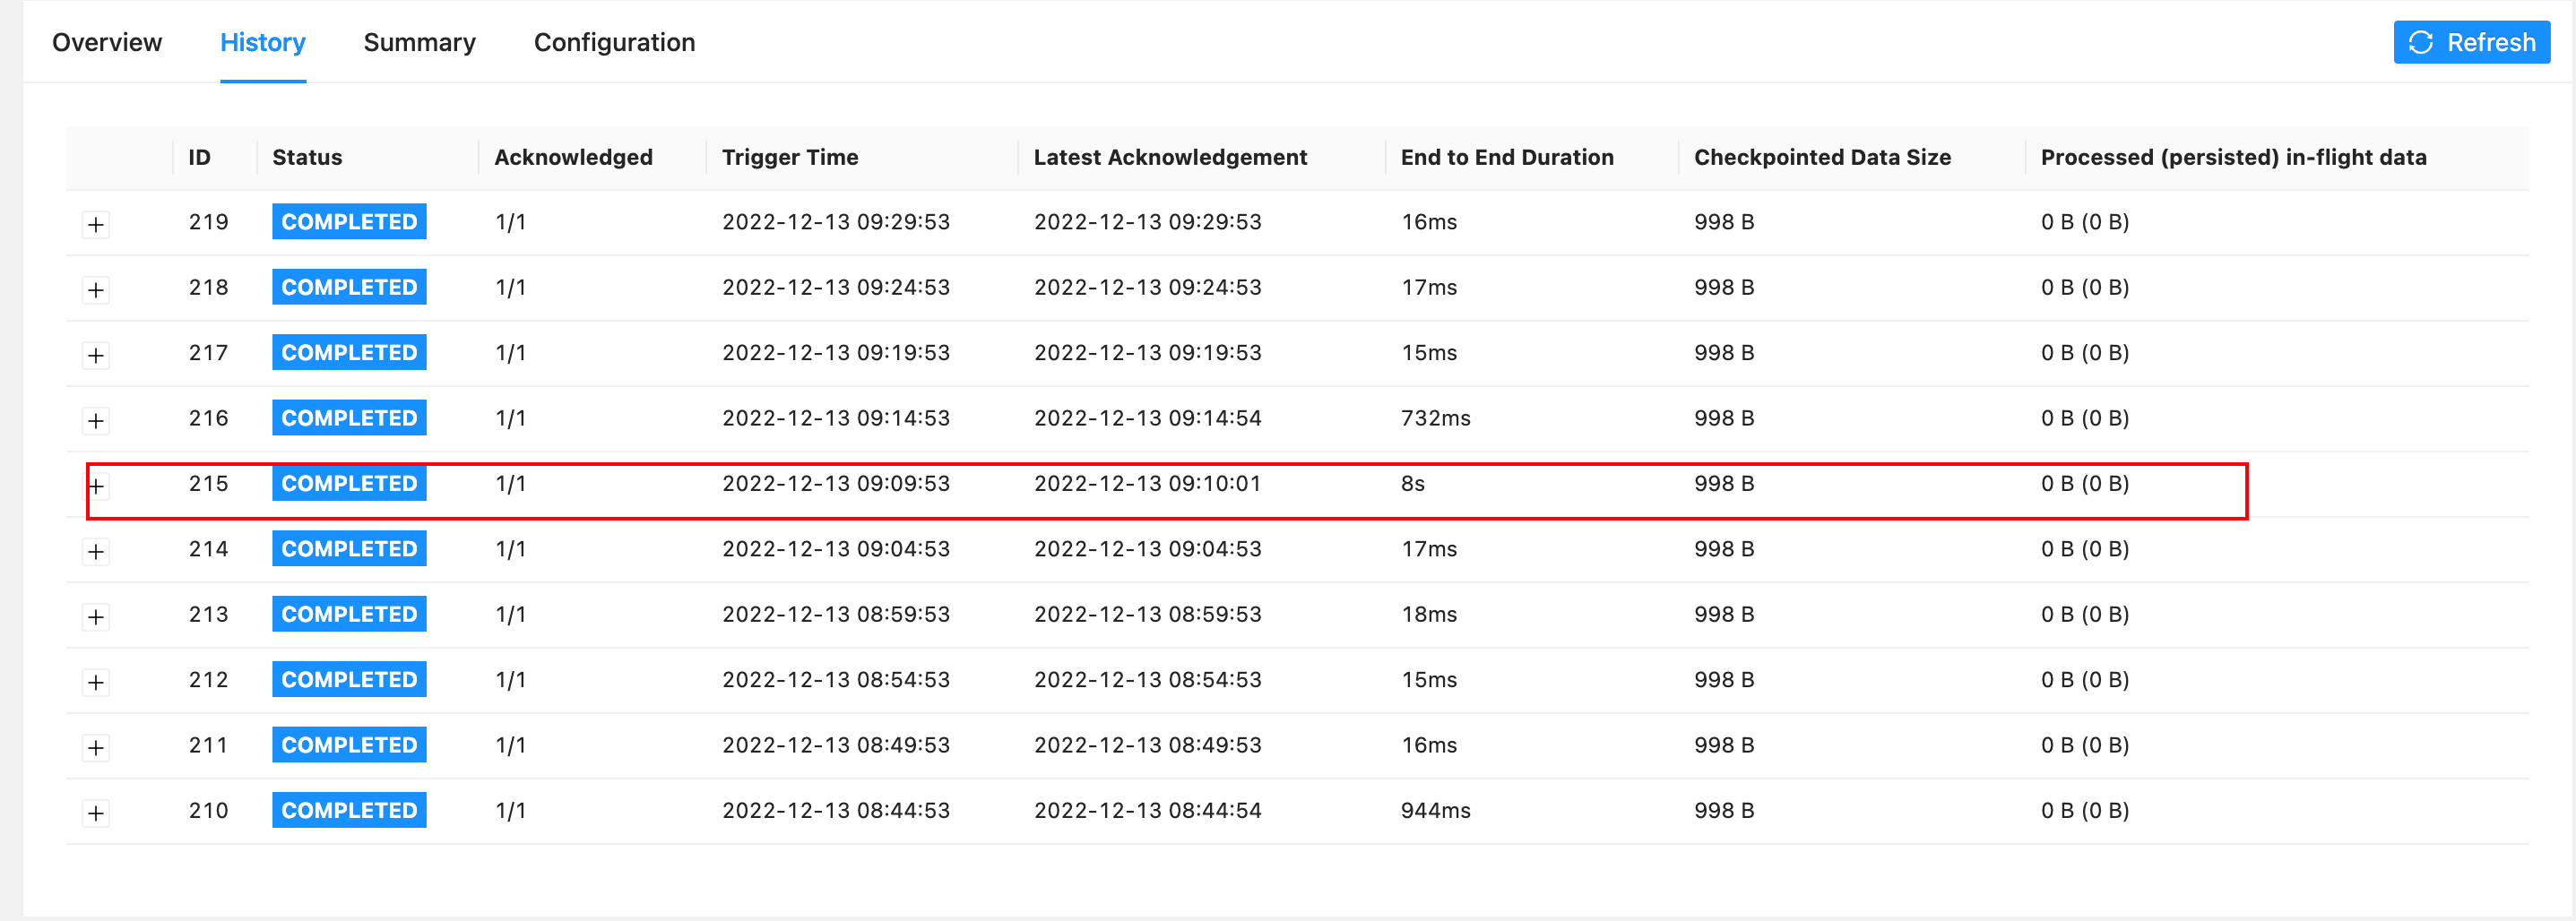Click trigger time 2022-12-13 09:29:53
The height and width of the screenshot is (921, 2576).
click(836, 222)
